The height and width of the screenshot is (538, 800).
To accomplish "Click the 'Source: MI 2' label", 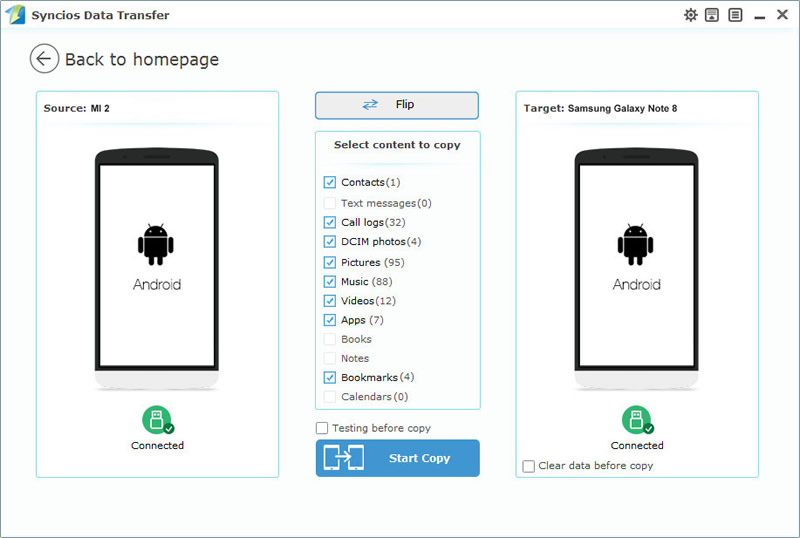I will [x=77, y=108].
